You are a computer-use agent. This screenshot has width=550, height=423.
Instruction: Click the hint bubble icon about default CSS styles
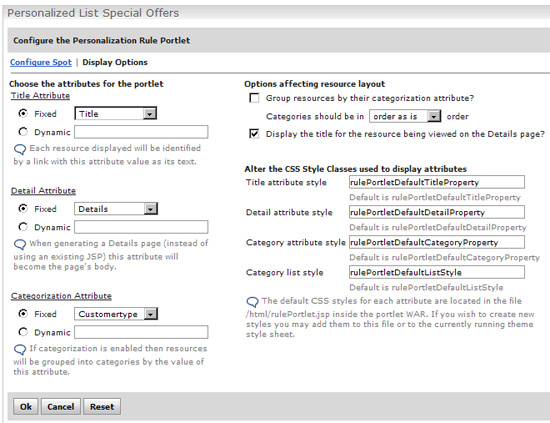point(253,302)
